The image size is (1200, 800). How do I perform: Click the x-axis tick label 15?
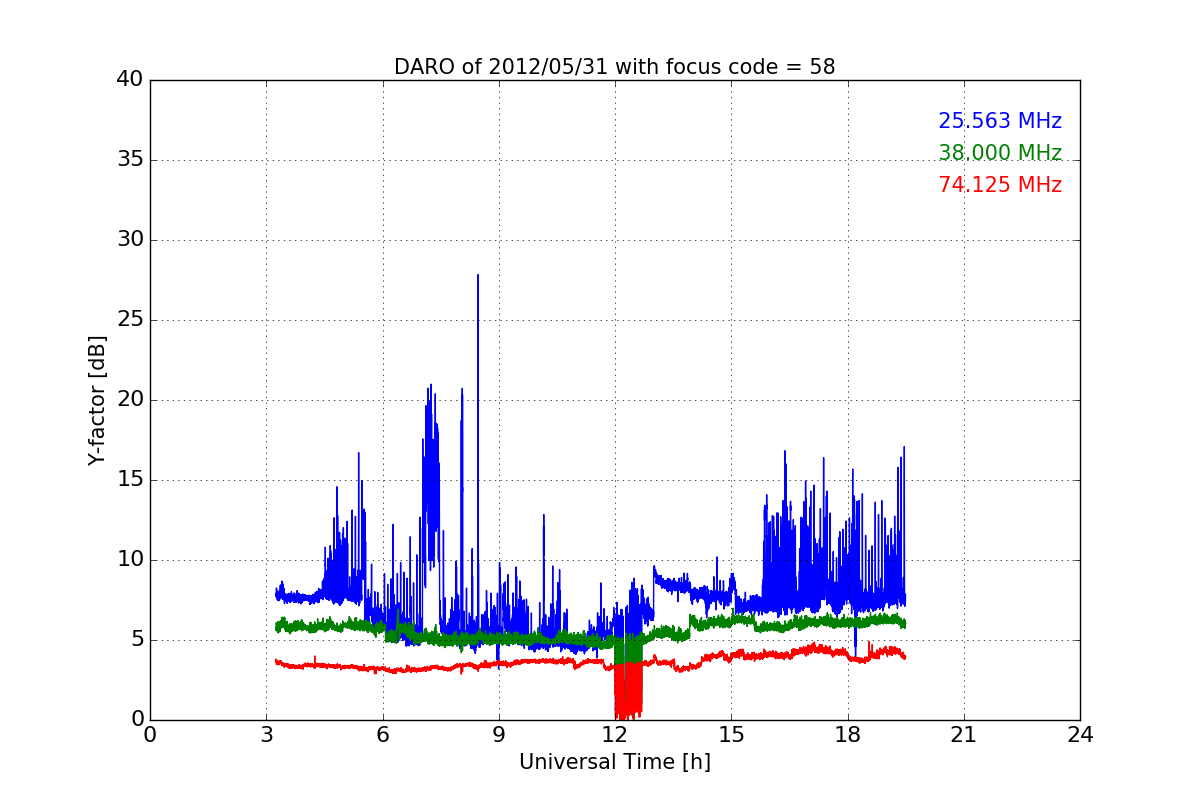[x=731, y=735]
